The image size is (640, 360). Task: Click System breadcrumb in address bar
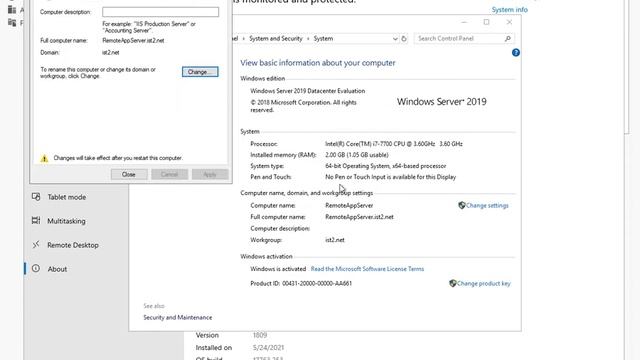323,38
